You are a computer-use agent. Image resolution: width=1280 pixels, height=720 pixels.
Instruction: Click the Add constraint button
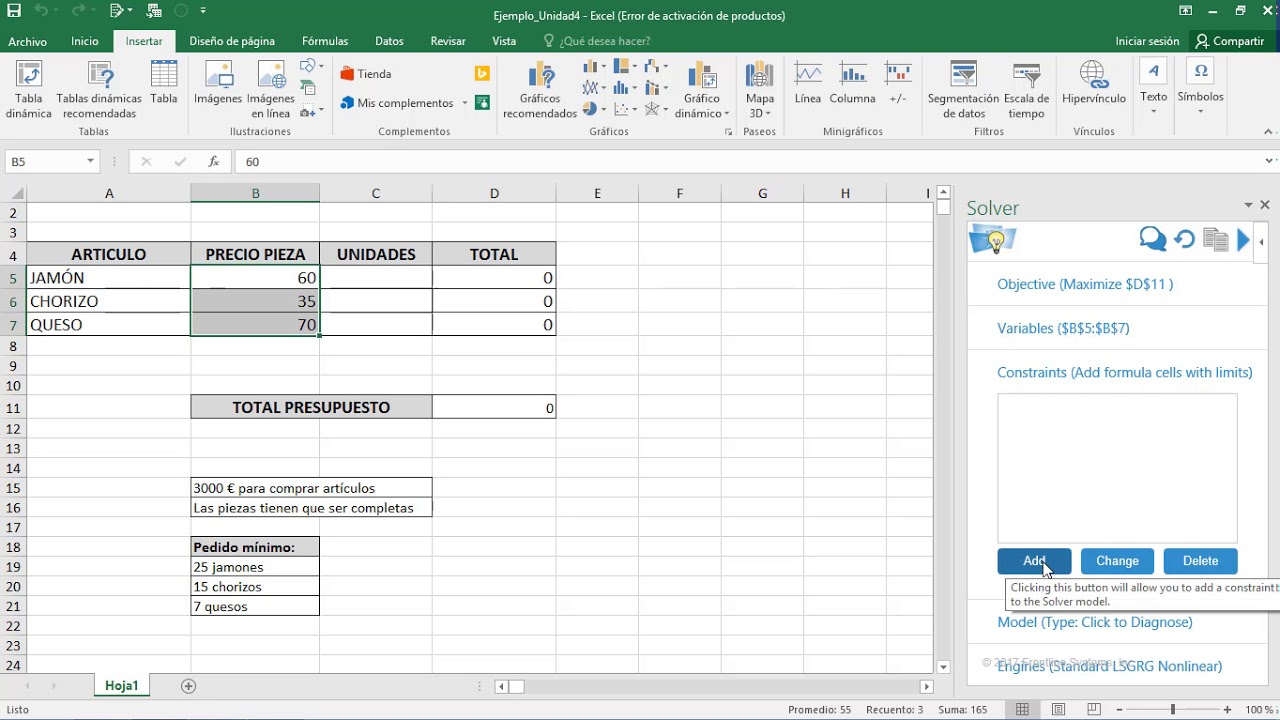pyautogui.click(x=1034, y=561)
